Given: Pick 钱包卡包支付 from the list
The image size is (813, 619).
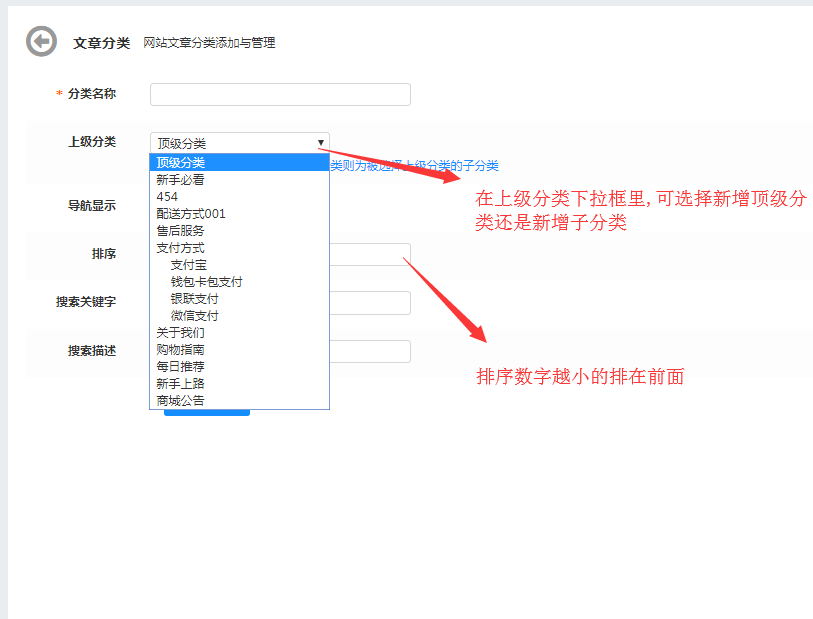Looking at the screenshot, I should point(206,282).
